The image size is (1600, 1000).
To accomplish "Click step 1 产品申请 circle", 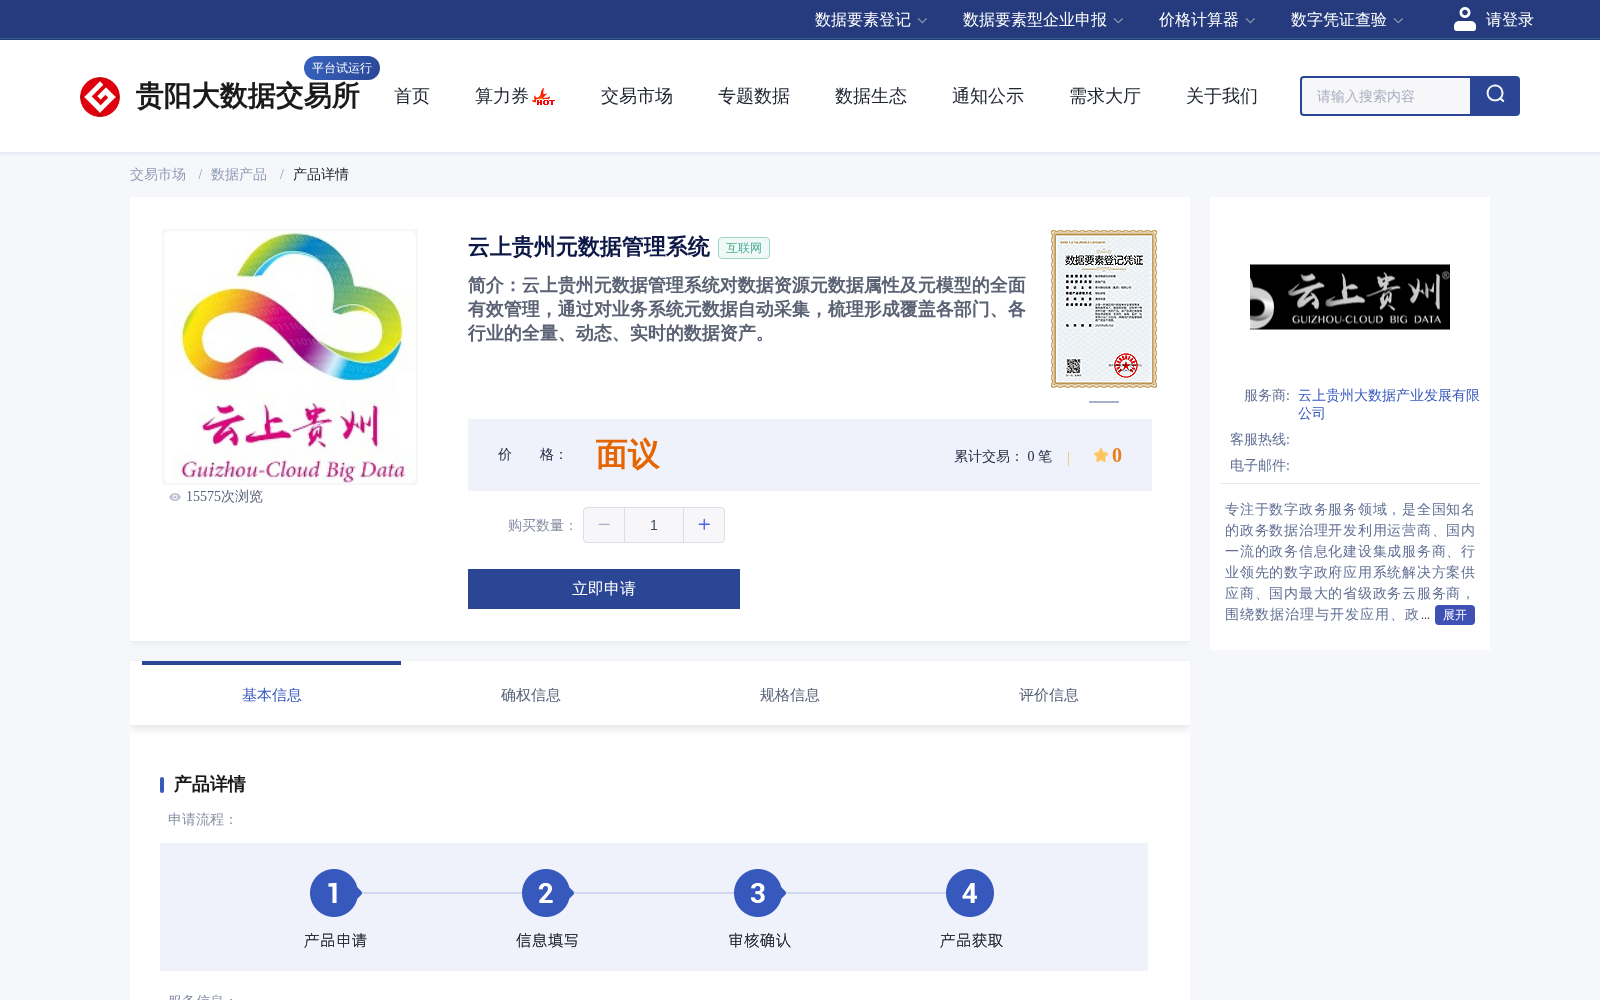I will coord(334,893).
